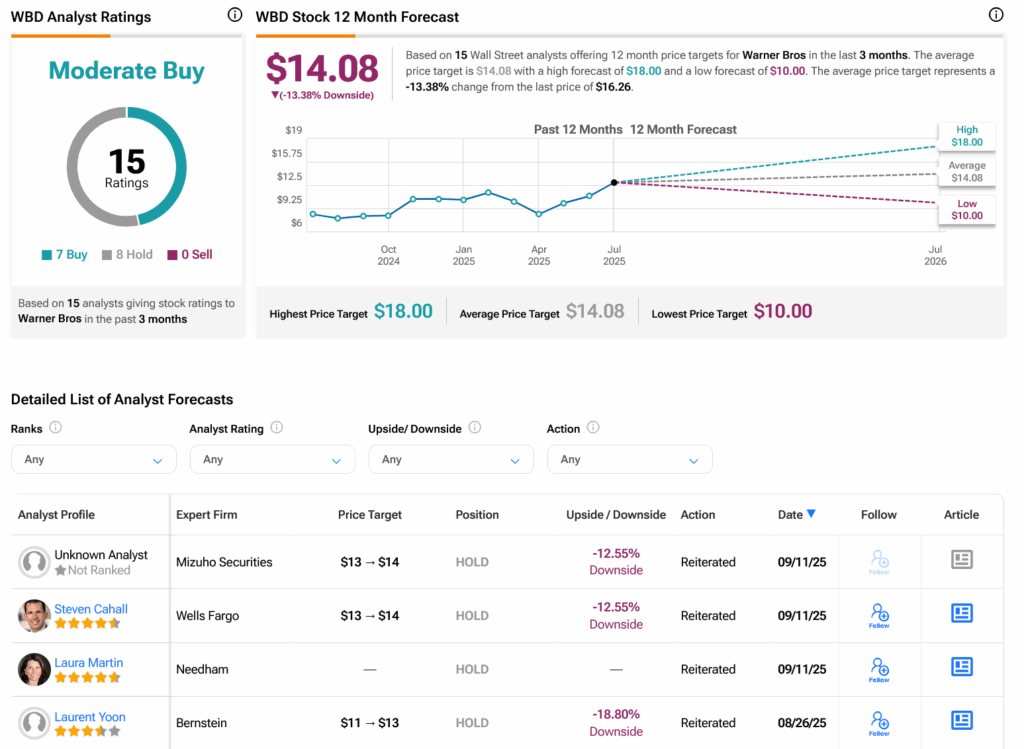The width and height of the screenshot is (1024, 749).
Task: Sort by Price Target column header
Action: click(x=370, y=515)
